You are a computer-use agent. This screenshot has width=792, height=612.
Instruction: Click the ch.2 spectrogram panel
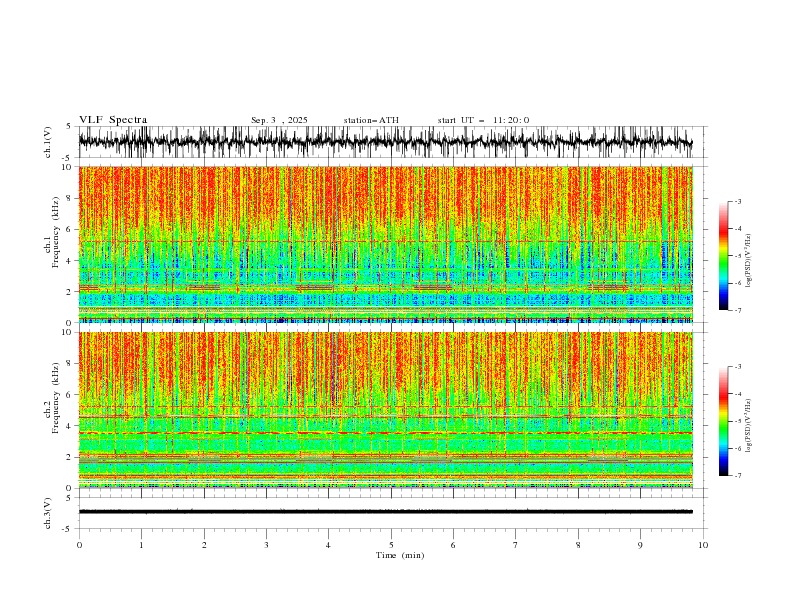(386, 410)
